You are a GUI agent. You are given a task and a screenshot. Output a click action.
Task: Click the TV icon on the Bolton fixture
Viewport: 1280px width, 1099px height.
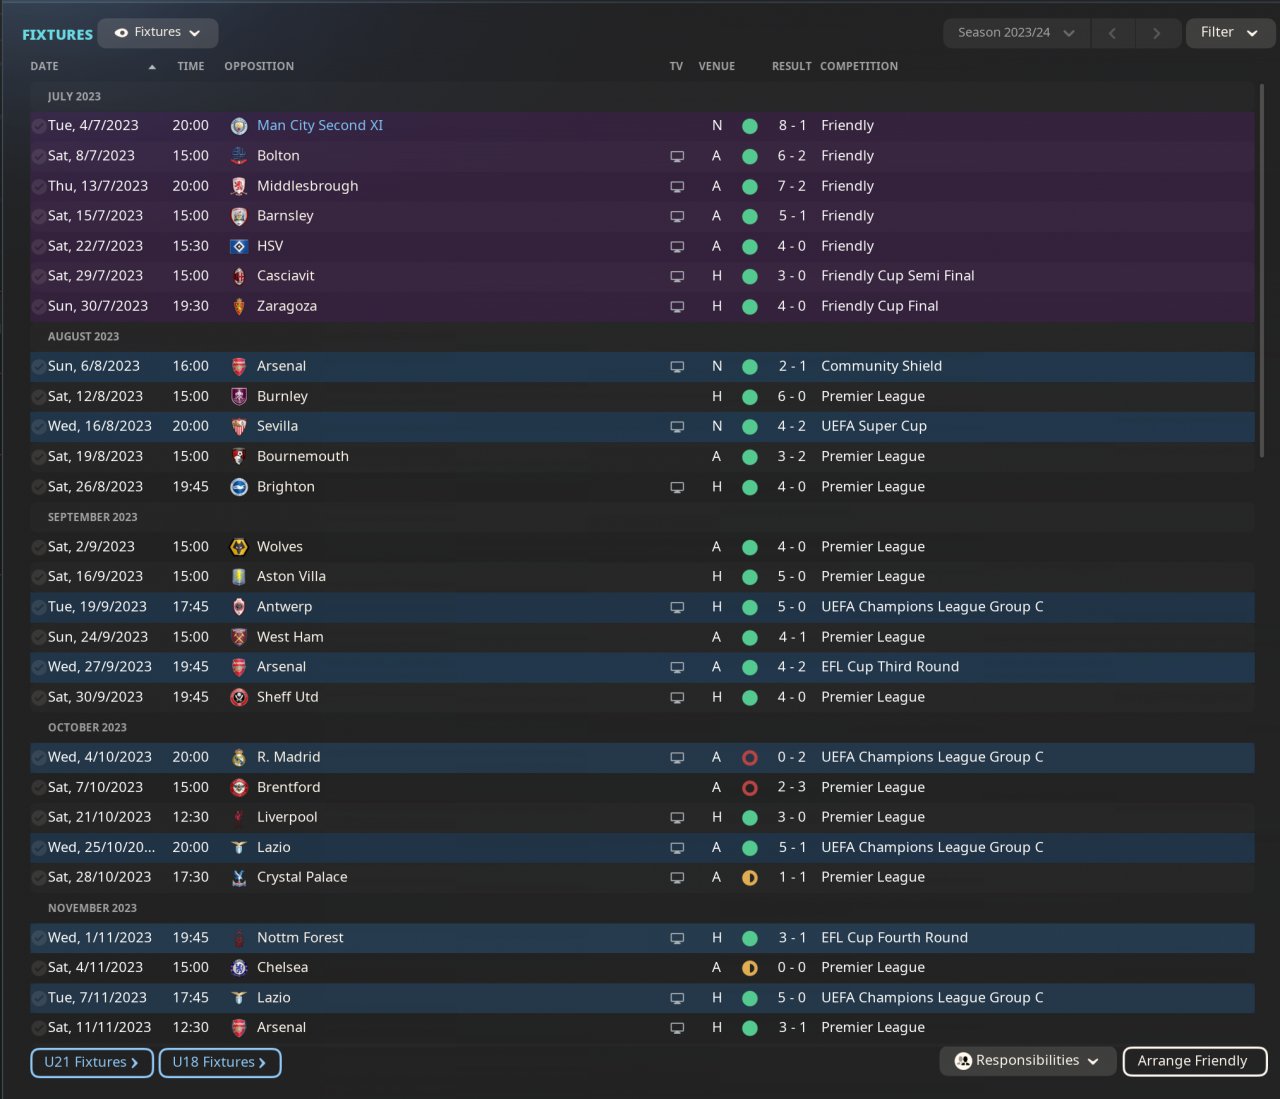677,156
